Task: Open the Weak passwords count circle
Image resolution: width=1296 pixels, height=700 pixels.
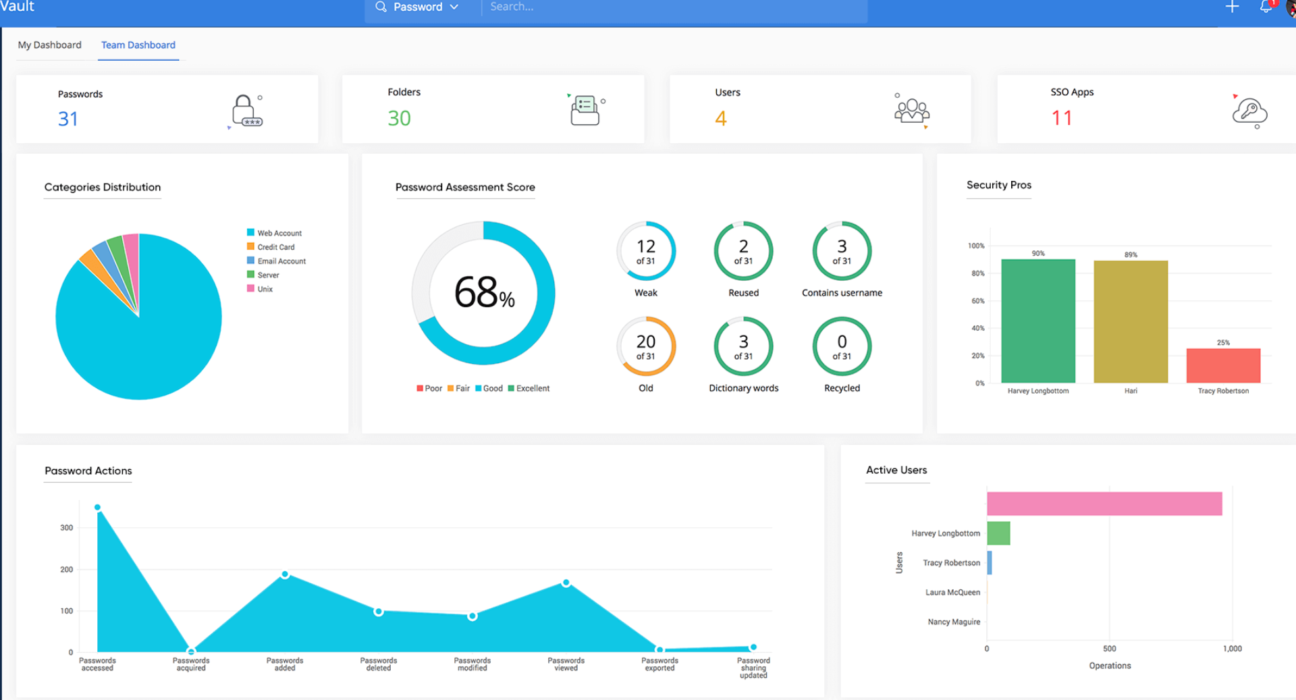Action: (x=646, y=251)
